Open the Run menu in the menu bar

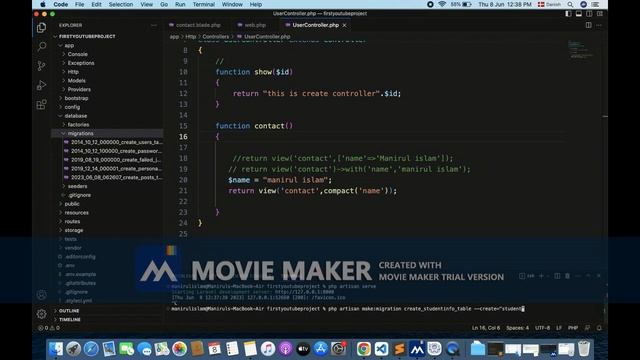(180, 4)
